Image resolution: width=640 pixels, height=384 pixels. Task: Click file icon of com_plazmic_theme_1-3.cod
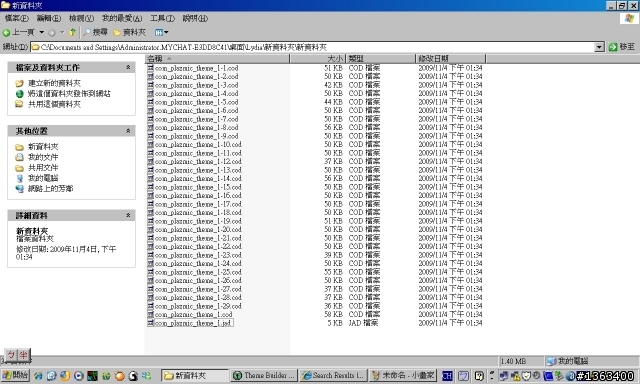pyautogui.click(x=151, y=85)
